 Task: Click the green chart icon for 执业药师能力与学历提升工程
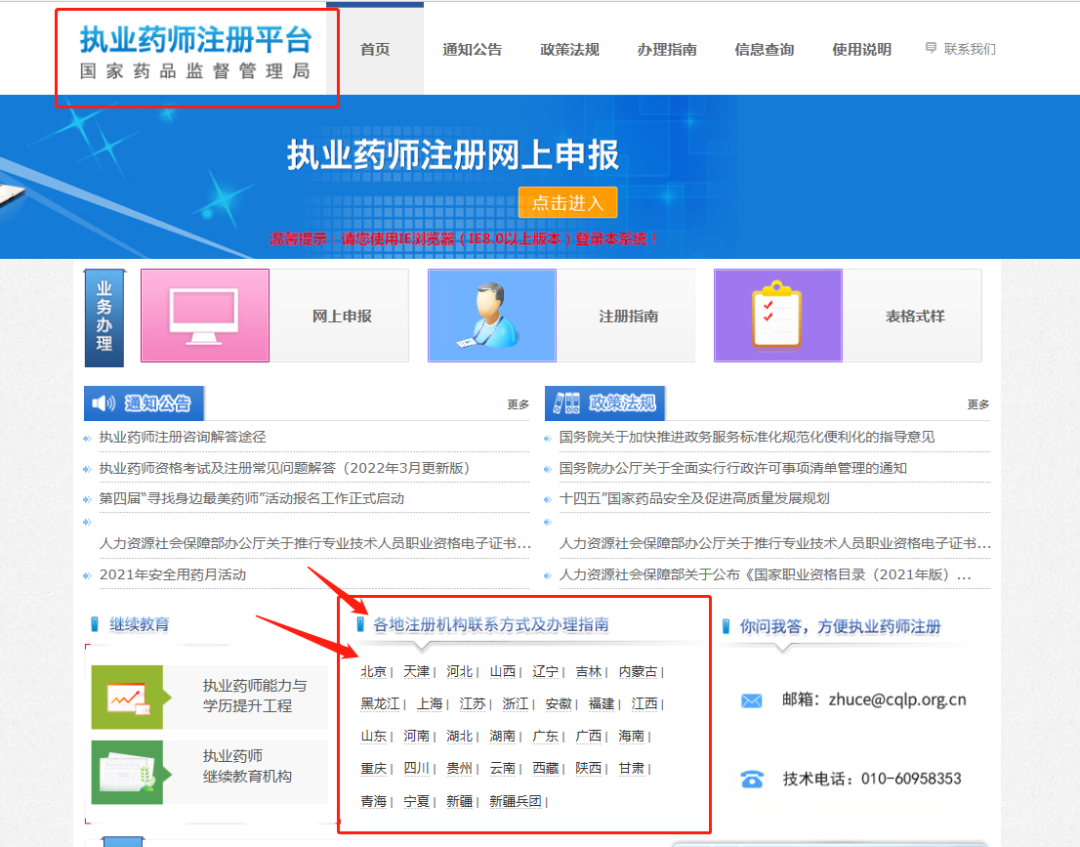pyautogui.click(x=127, y=697)
